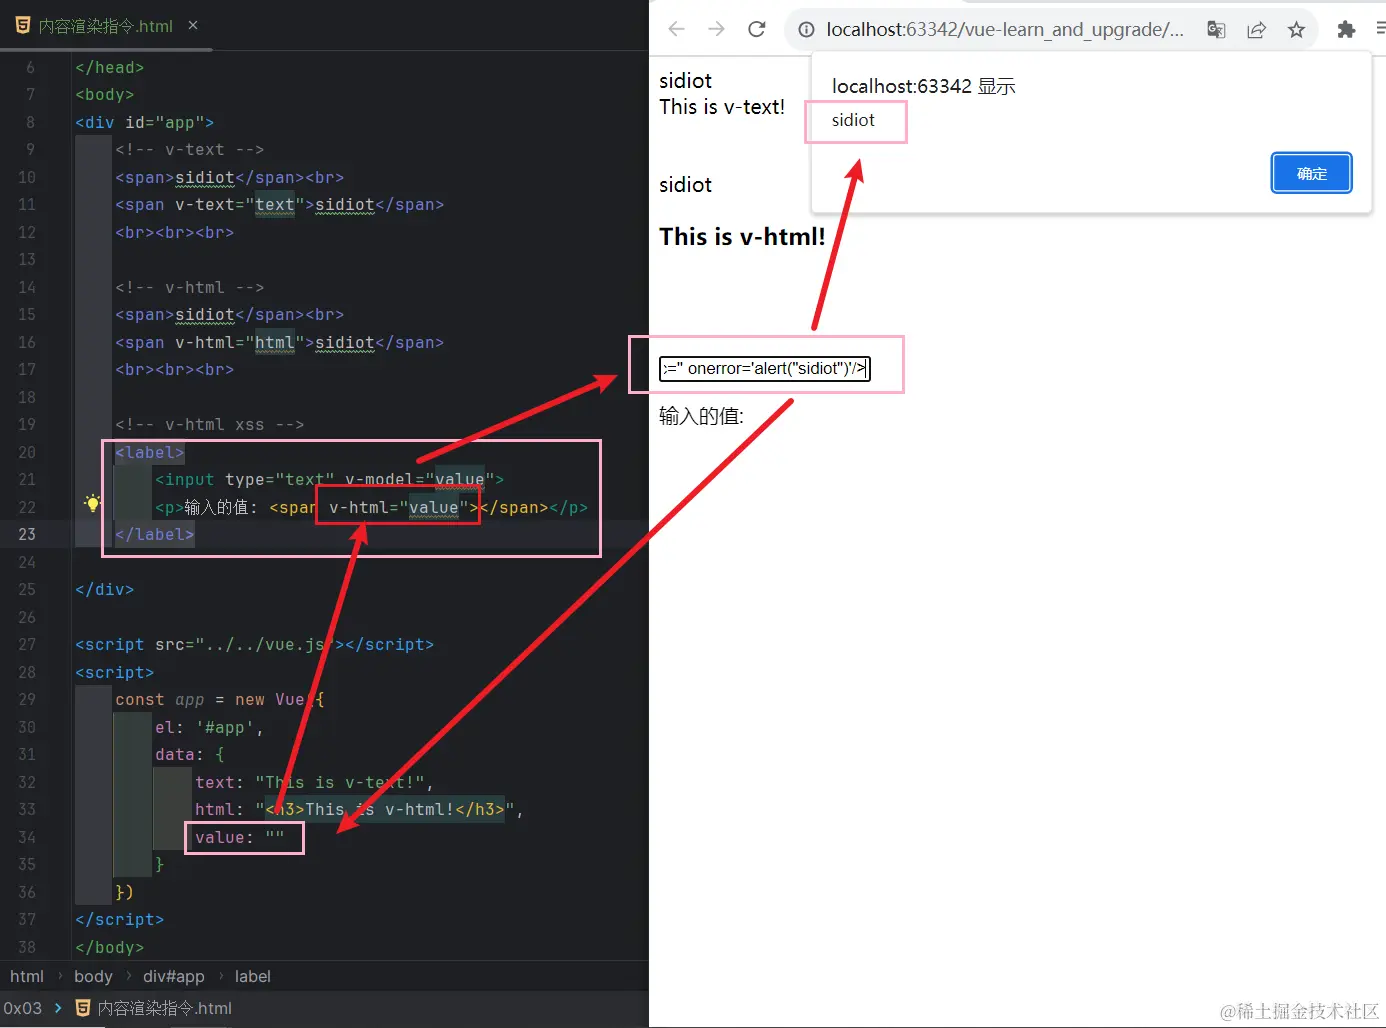Screen dimensions: 1386x1028
Task: Click the <div id="app"> code line
Action: pos(144,122)
